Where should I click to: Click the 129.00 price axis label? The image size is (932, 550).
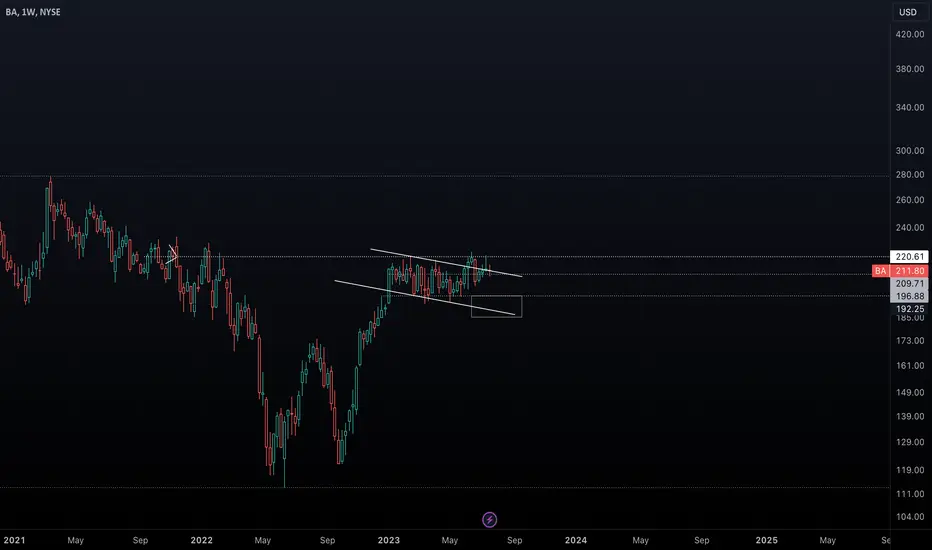coord(910,442)
